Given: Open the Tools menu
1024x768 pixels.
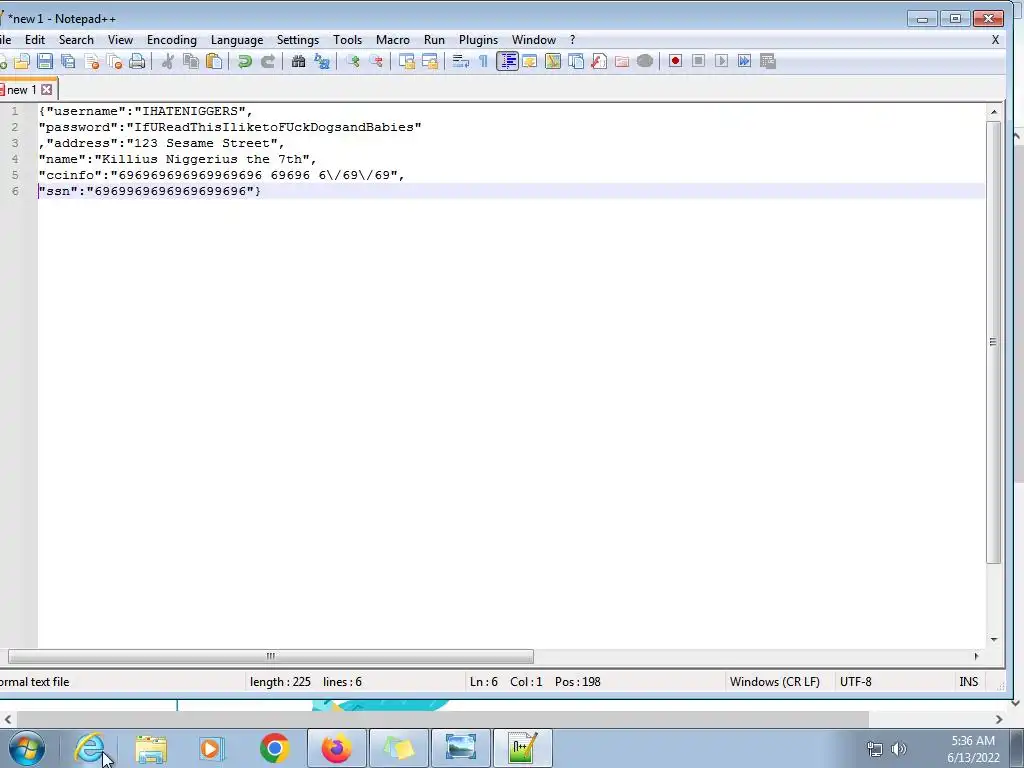Looking at the screenshot, I should click(347, 40).
